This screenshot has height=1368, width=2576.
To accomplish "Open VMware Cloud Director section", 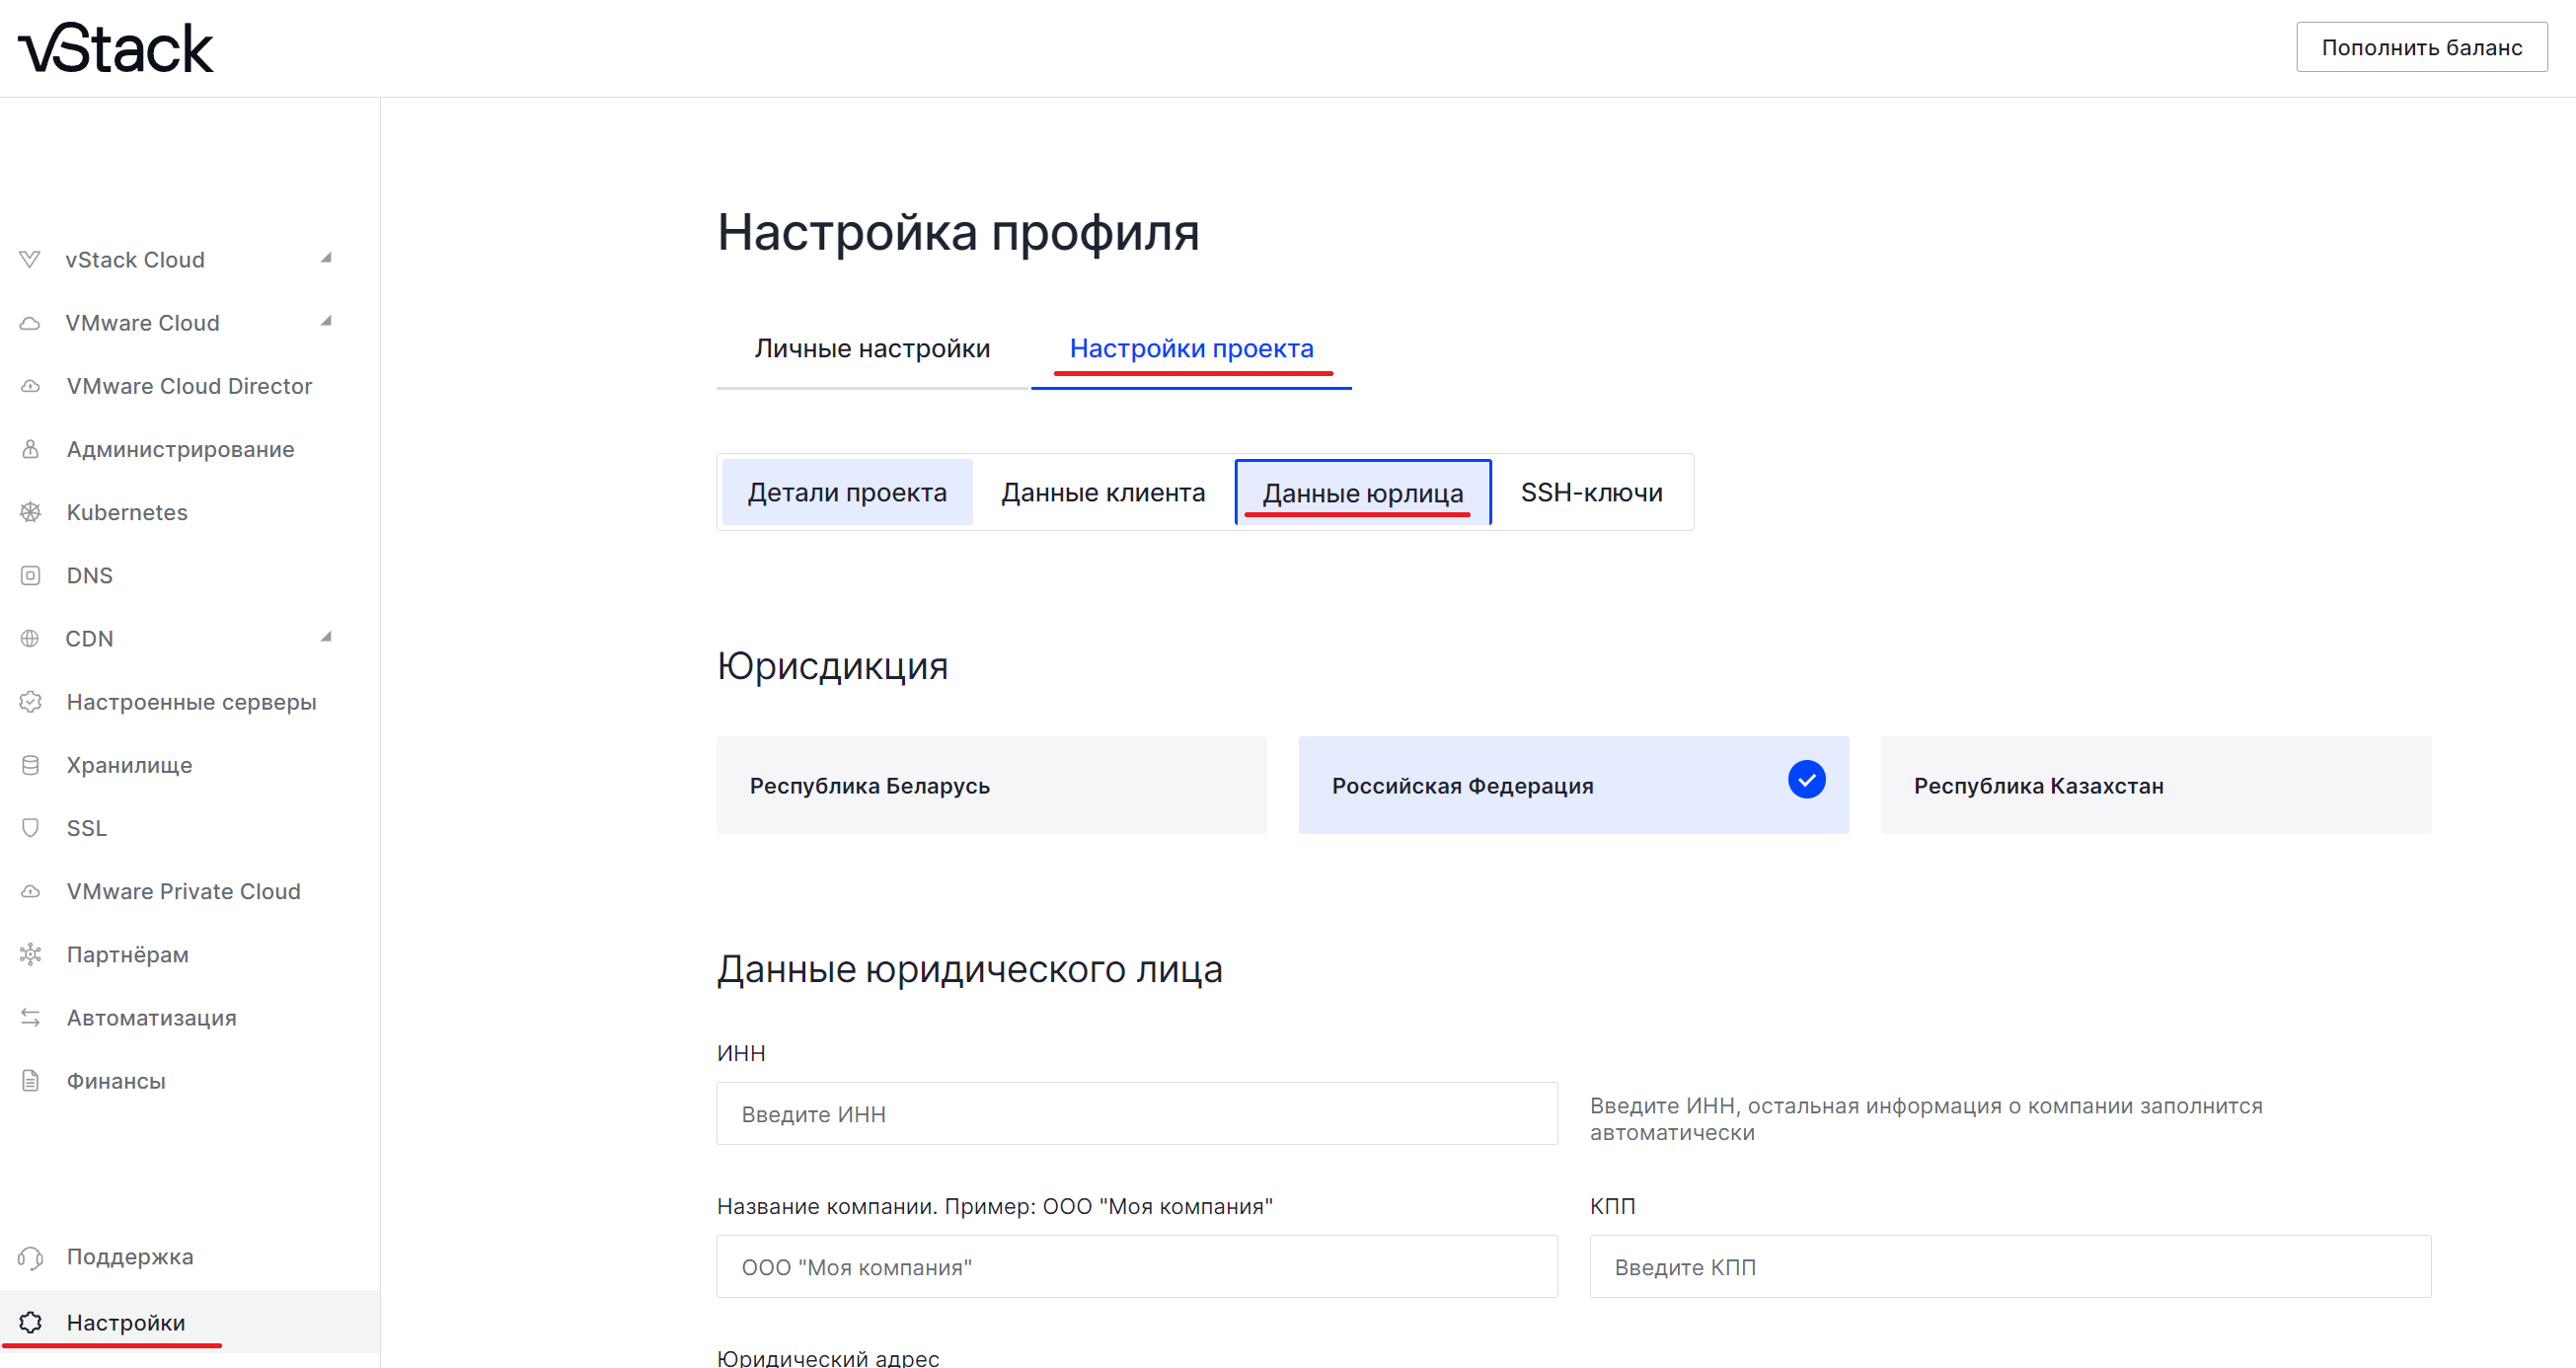I will click(x=190, y=386).
